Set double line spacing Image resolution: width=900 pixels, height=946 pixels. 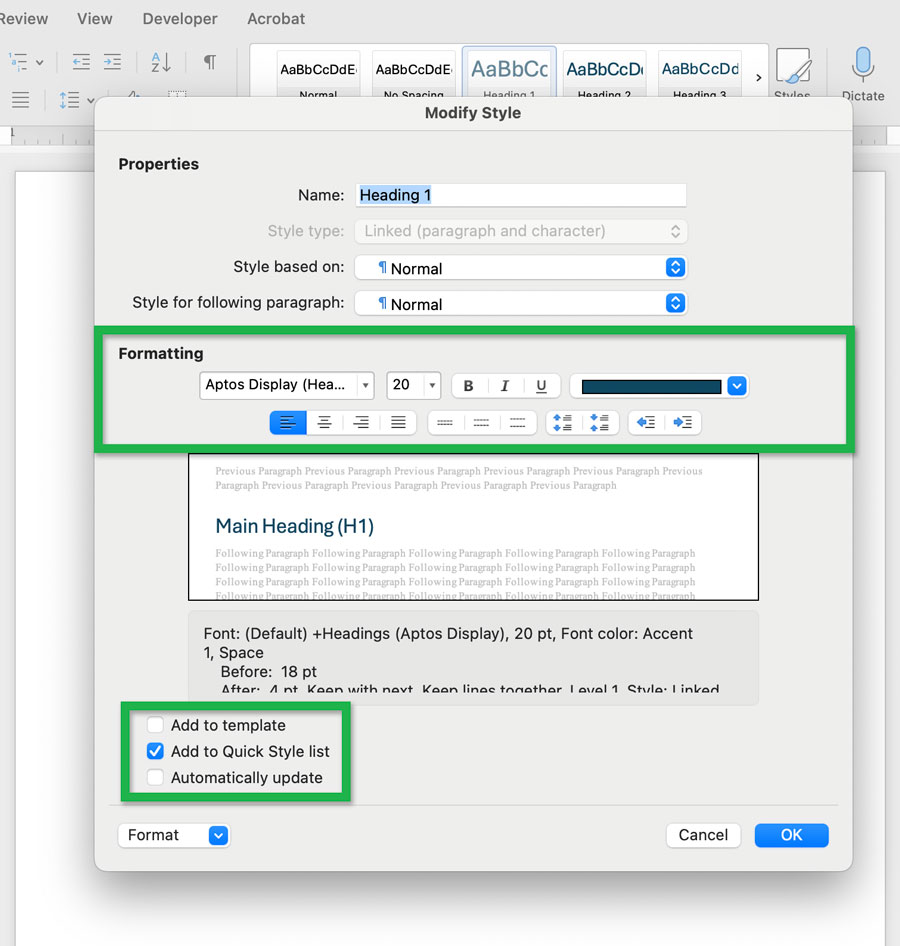(x=517, y=422)
